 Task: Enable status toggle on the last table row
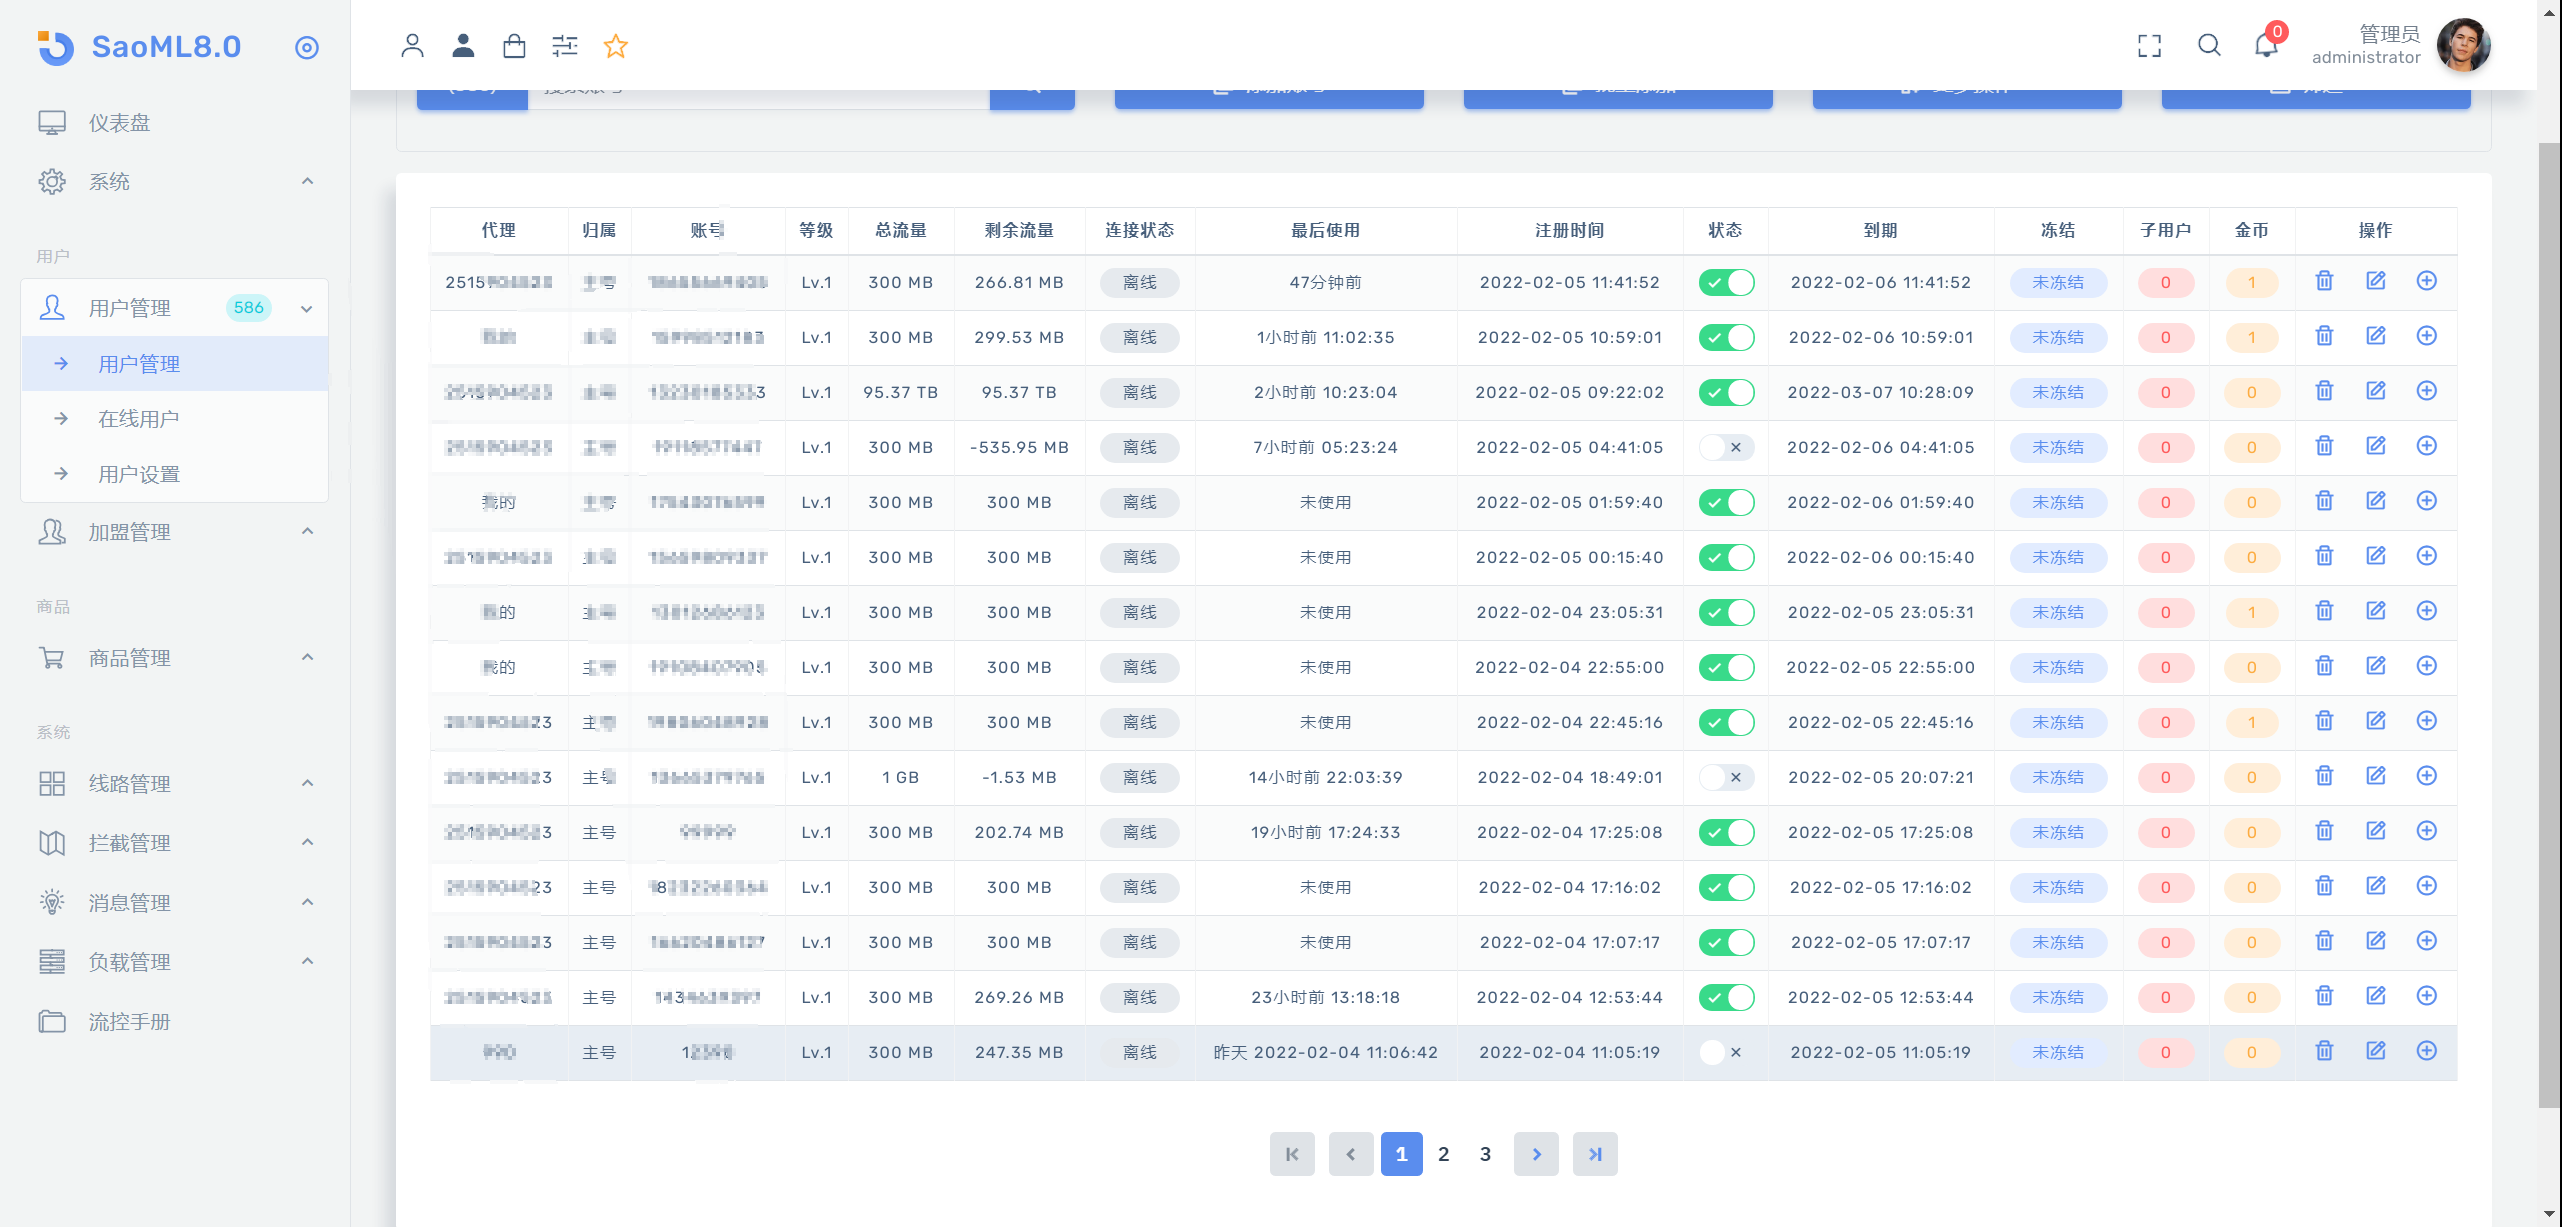tap(1726, 1052)
